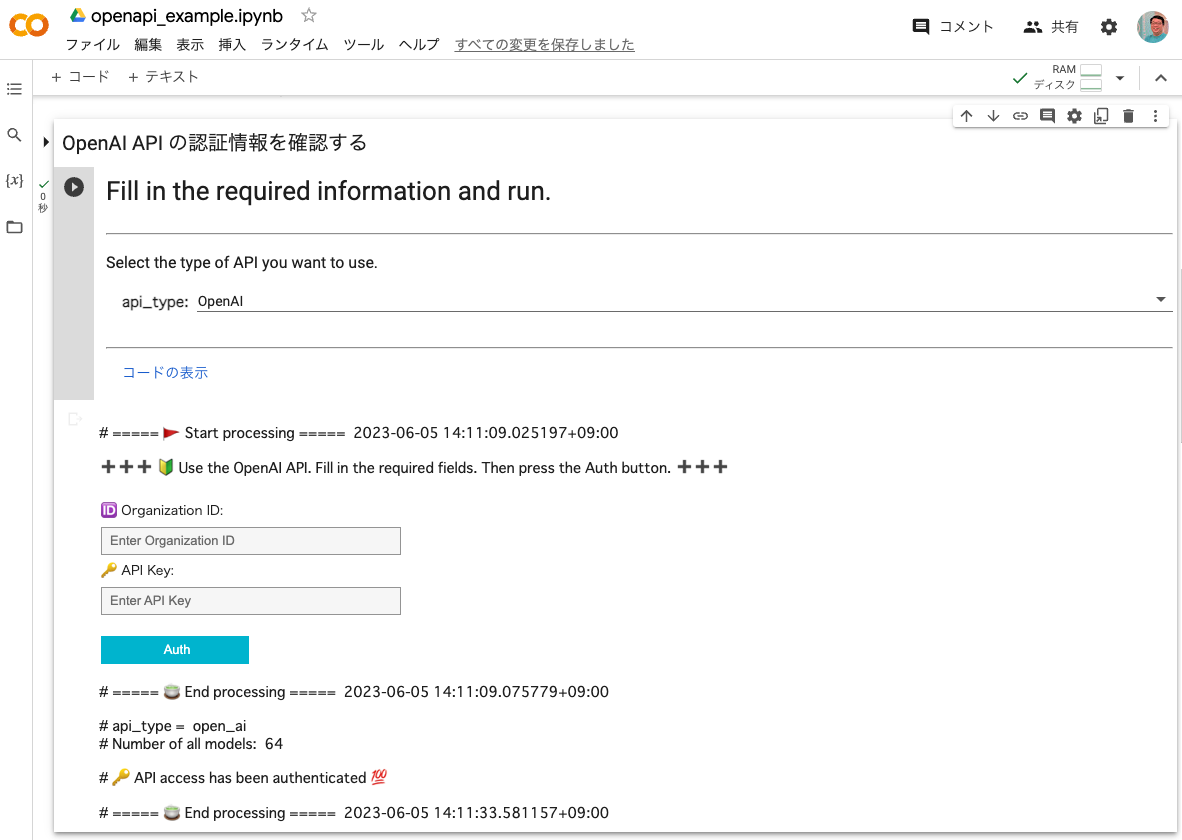This screenshot has height=840, width=1182.
Task: Move the selected cell up
Action: pyautogui.click(x=966, y=115)
